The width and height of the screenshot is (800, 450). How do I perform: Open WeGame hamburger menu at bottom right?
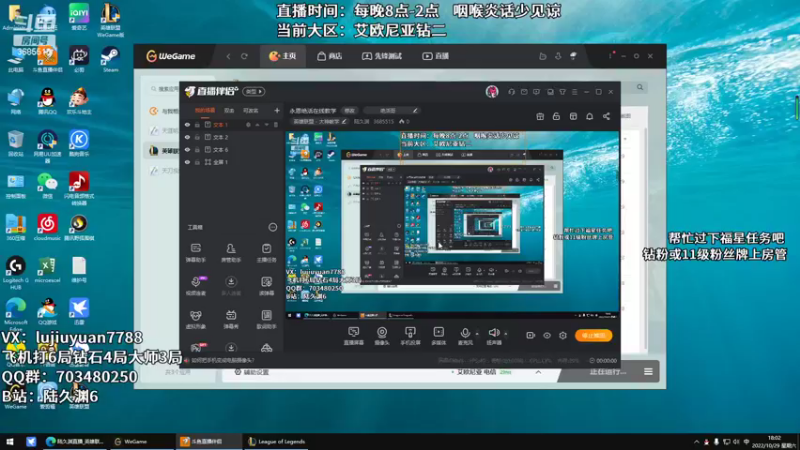coord(648,372)
